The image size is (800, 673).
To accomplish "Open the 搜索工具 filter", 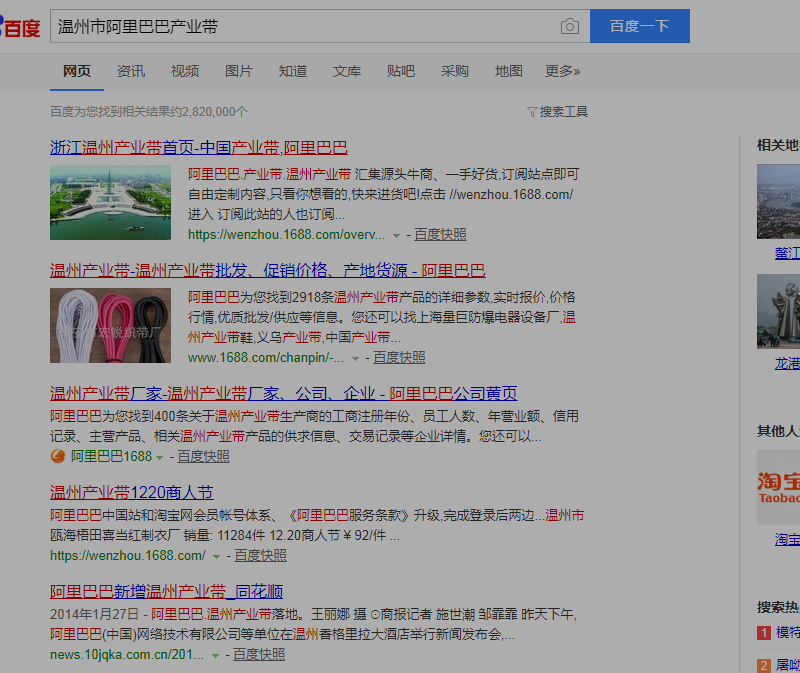I will pyautogui.click(x=557, y=111).
